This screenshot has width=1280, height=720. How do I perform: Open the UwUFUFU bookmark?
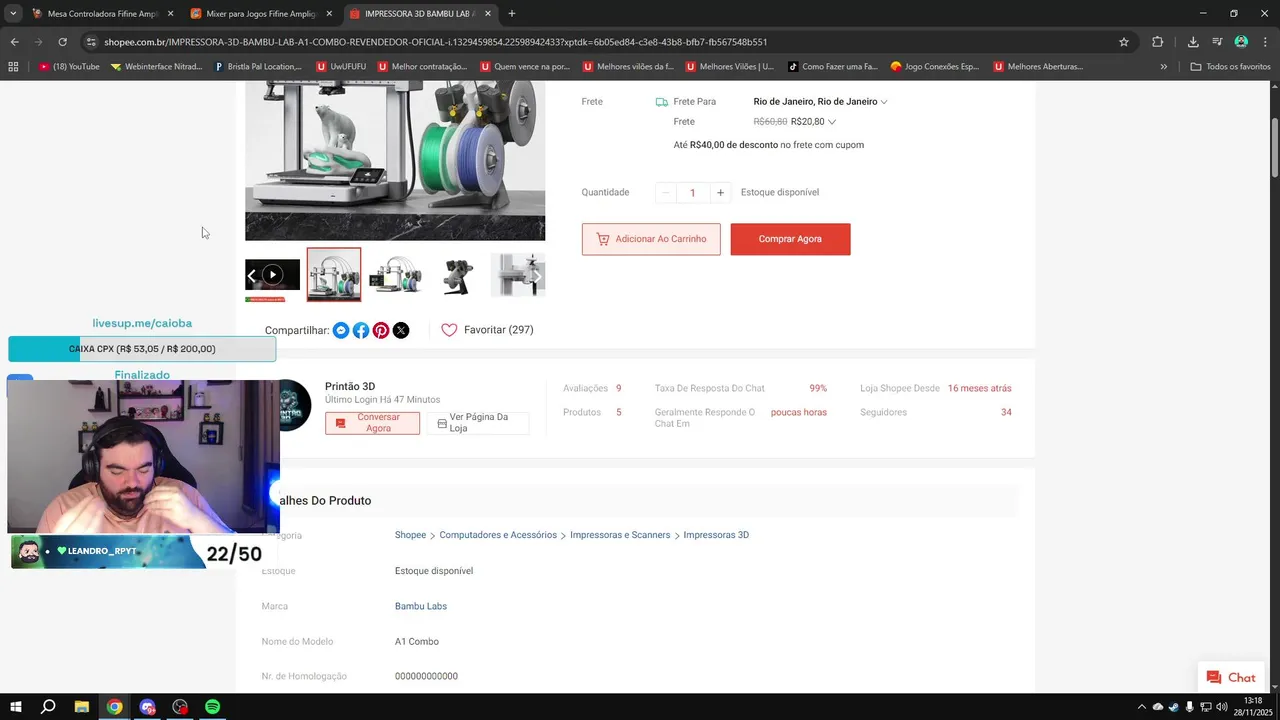[x=341, y=67]
